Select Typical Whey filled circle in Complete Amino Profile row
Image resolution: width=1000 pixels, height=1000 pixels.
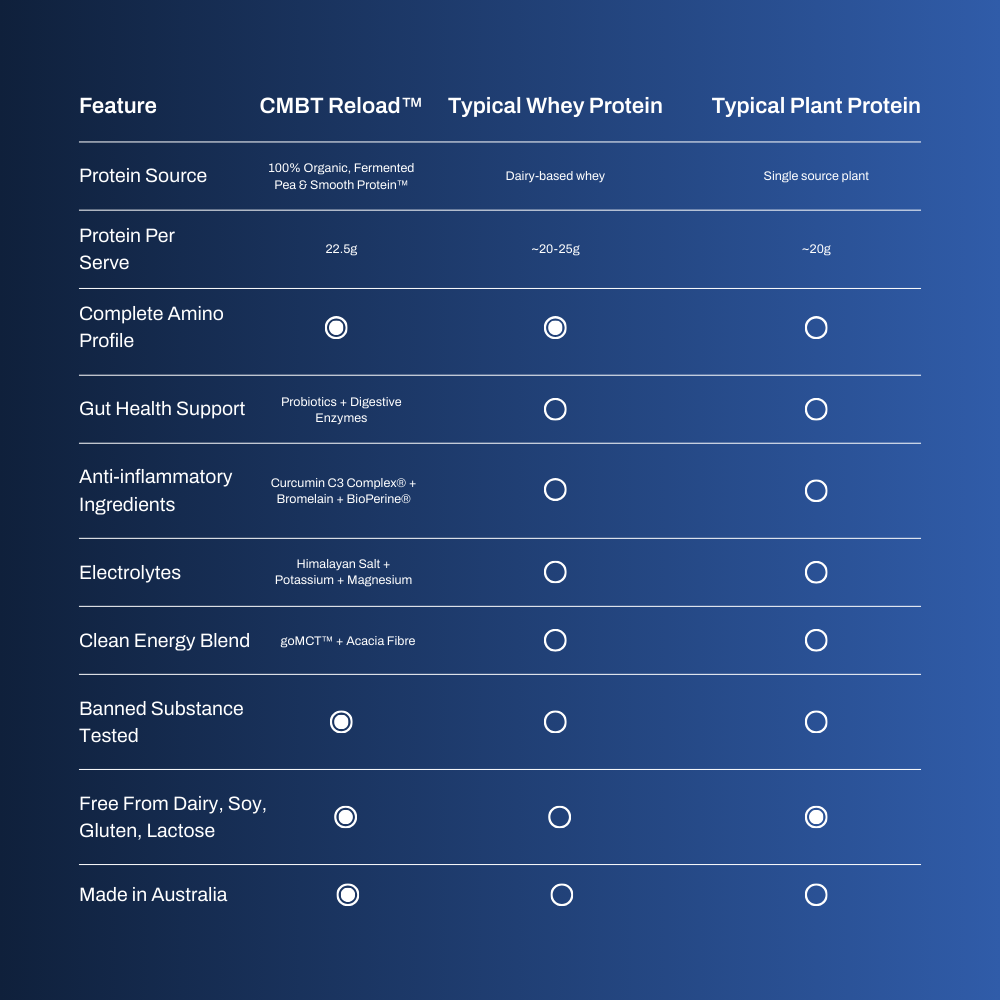click(555, 328)
